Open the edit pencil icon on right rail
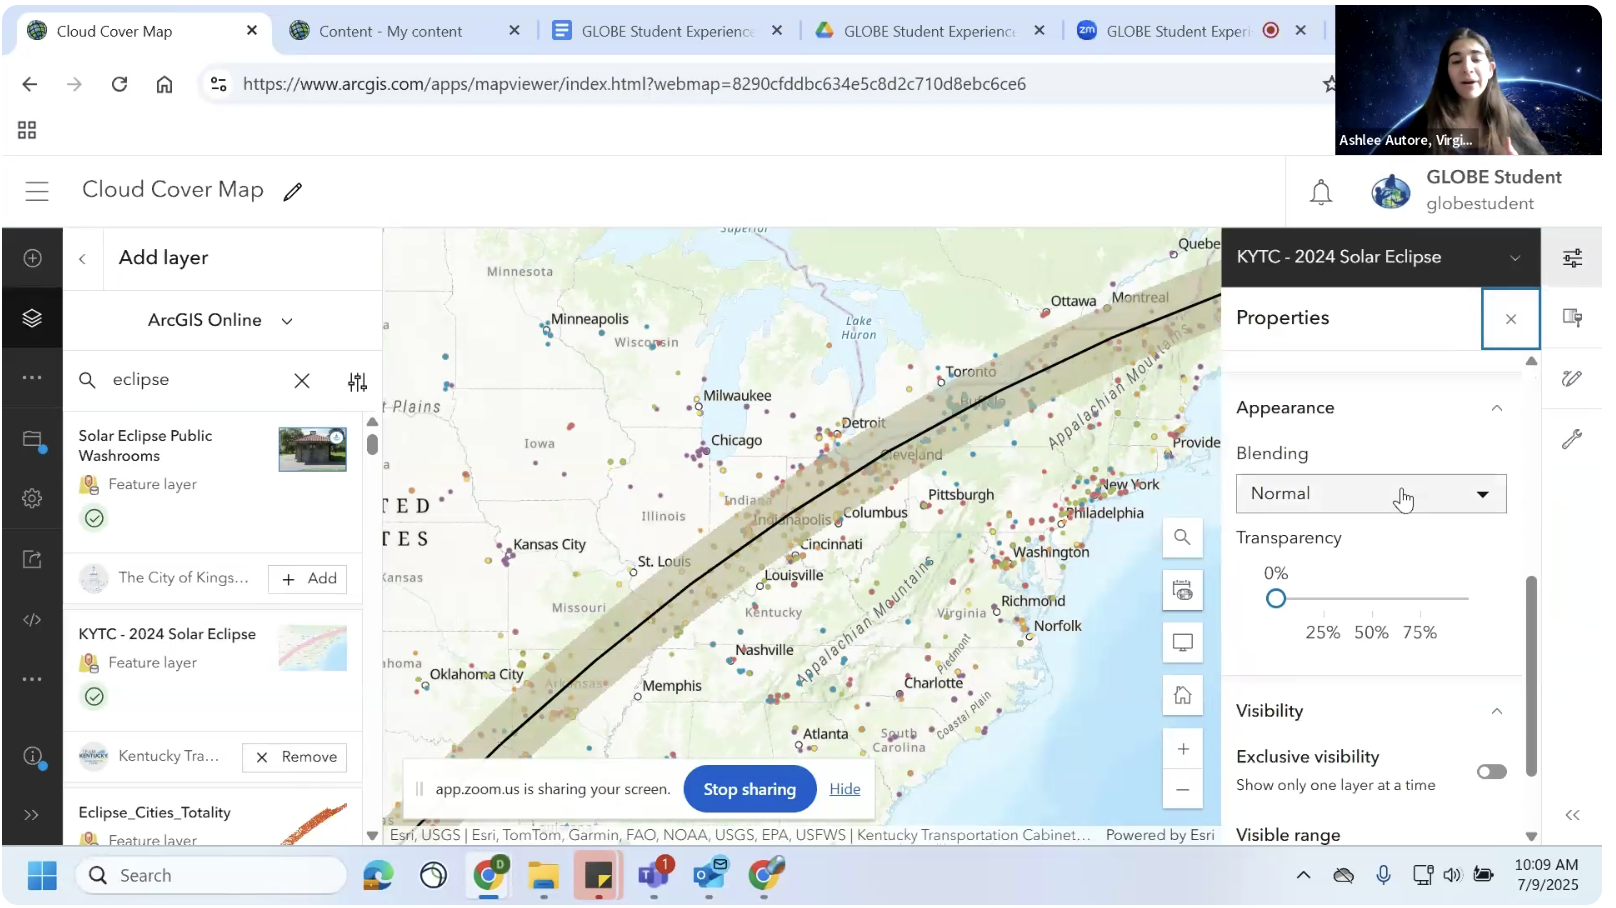Screen dimensions: 1616x908 pos(1572,379)
